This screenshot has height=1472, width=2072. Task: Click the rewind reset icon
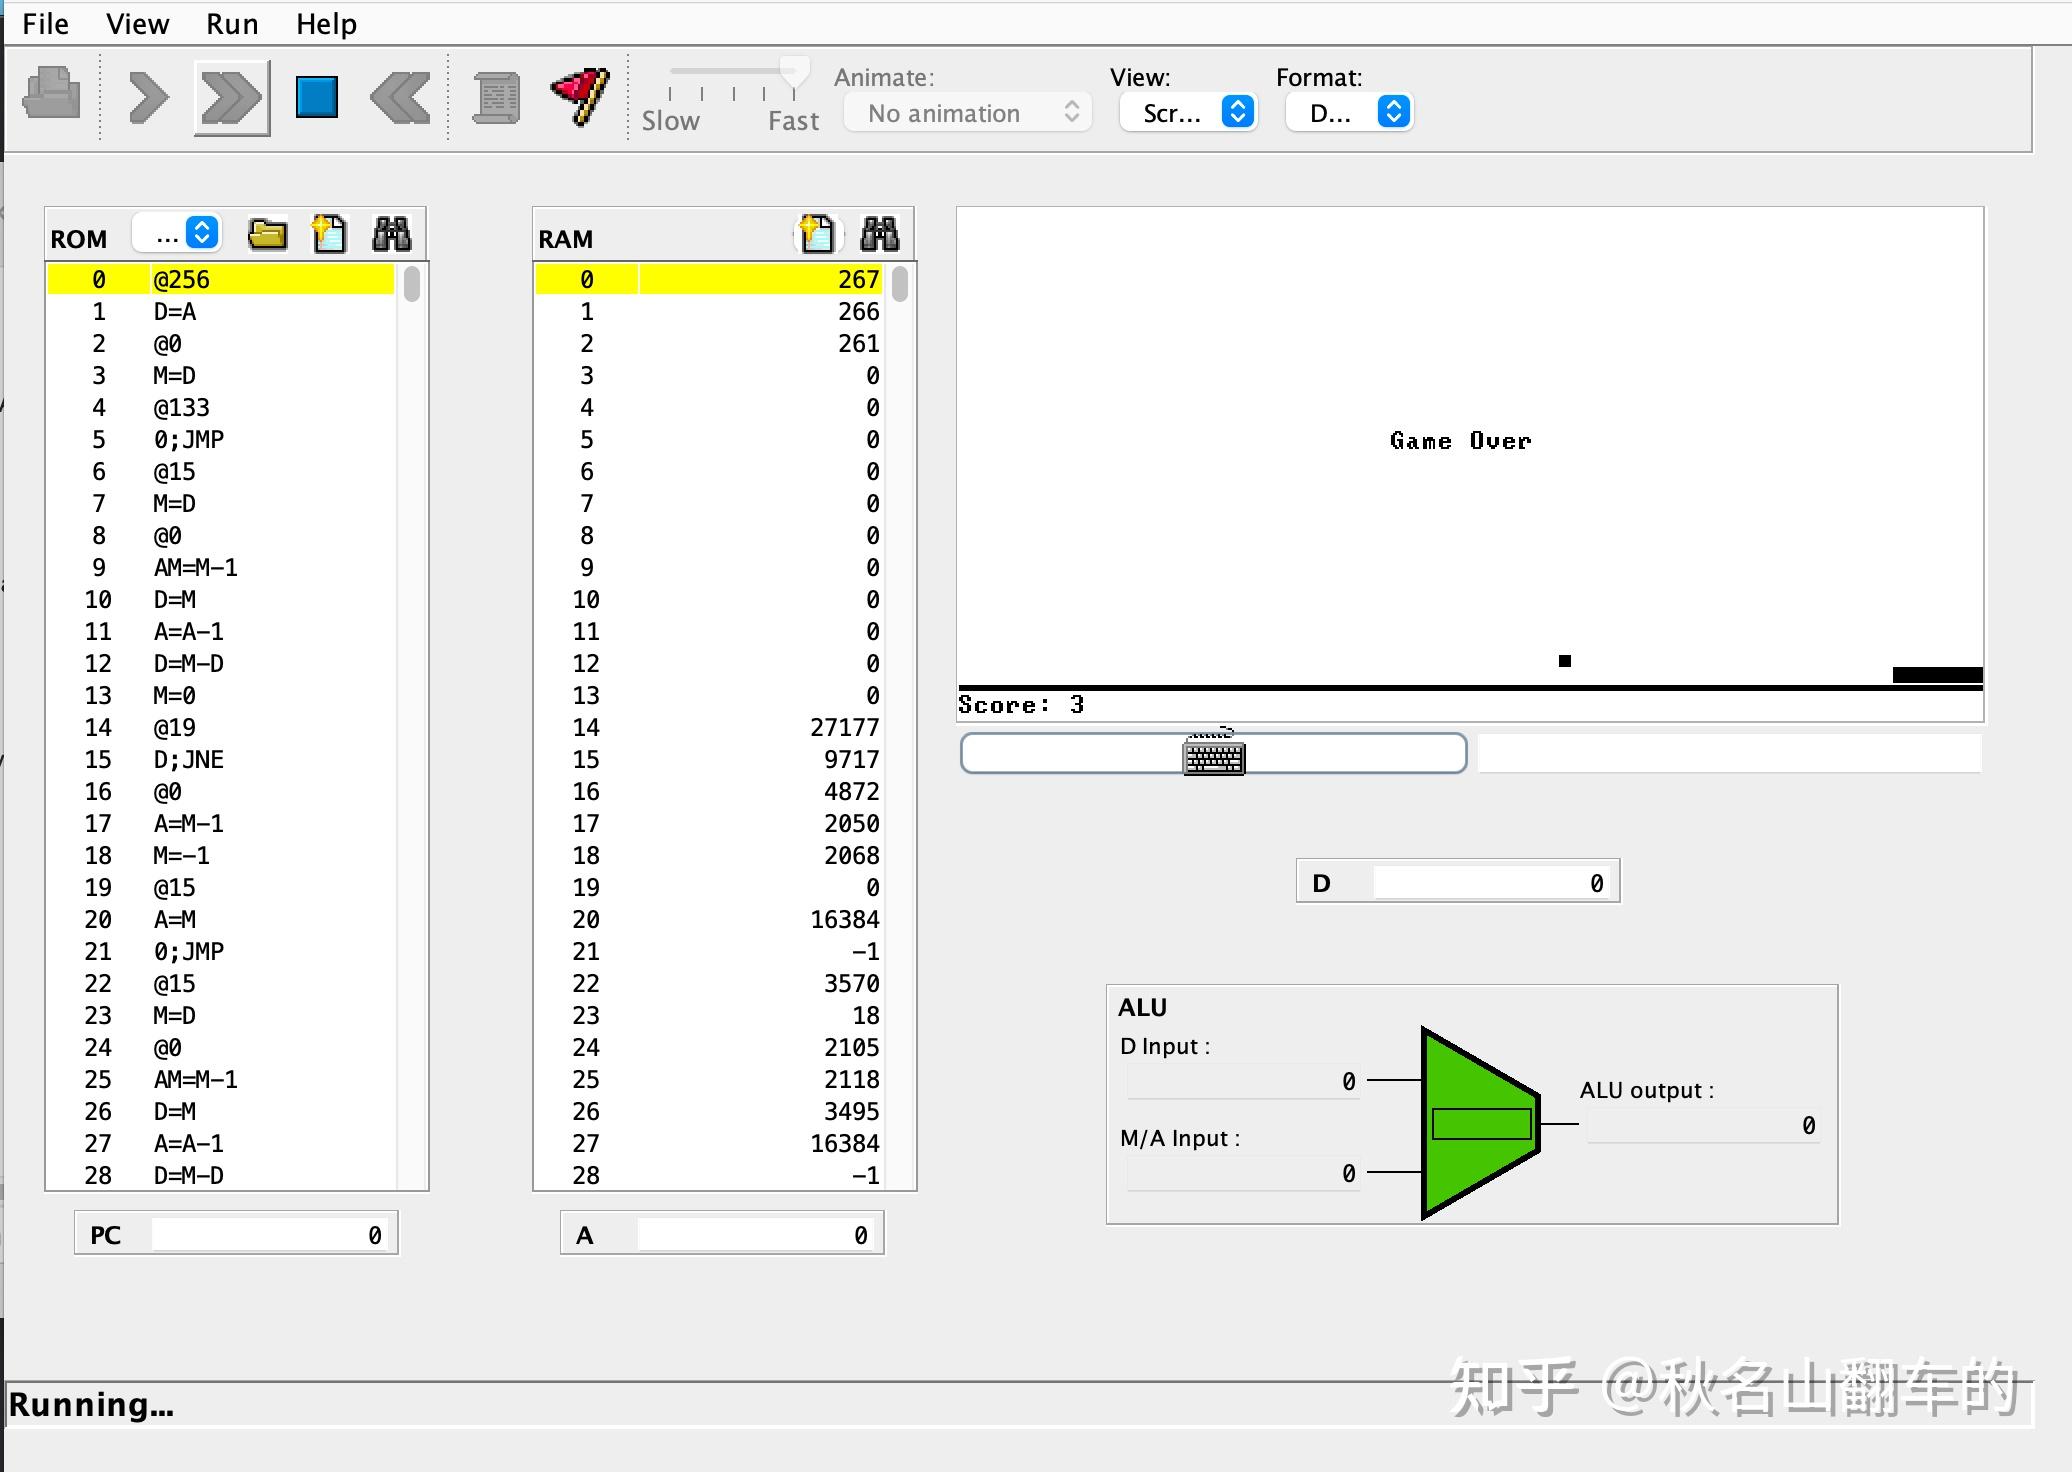(x=398, y=97)
